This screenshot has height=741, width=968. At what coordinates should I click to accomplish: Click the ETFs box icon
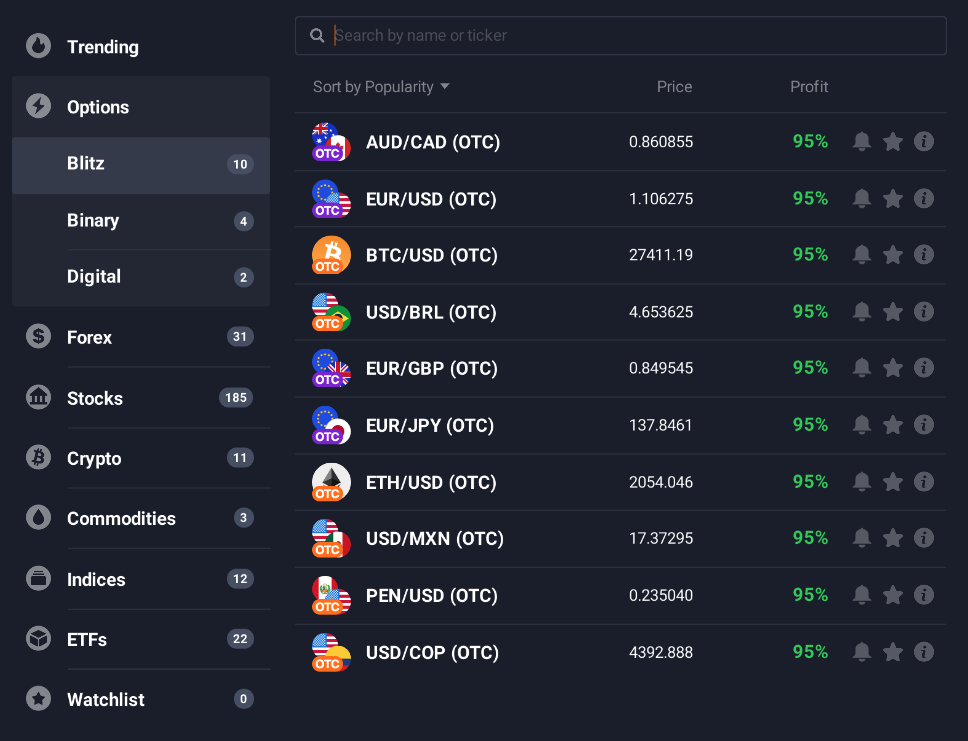[x=38, y=639]
